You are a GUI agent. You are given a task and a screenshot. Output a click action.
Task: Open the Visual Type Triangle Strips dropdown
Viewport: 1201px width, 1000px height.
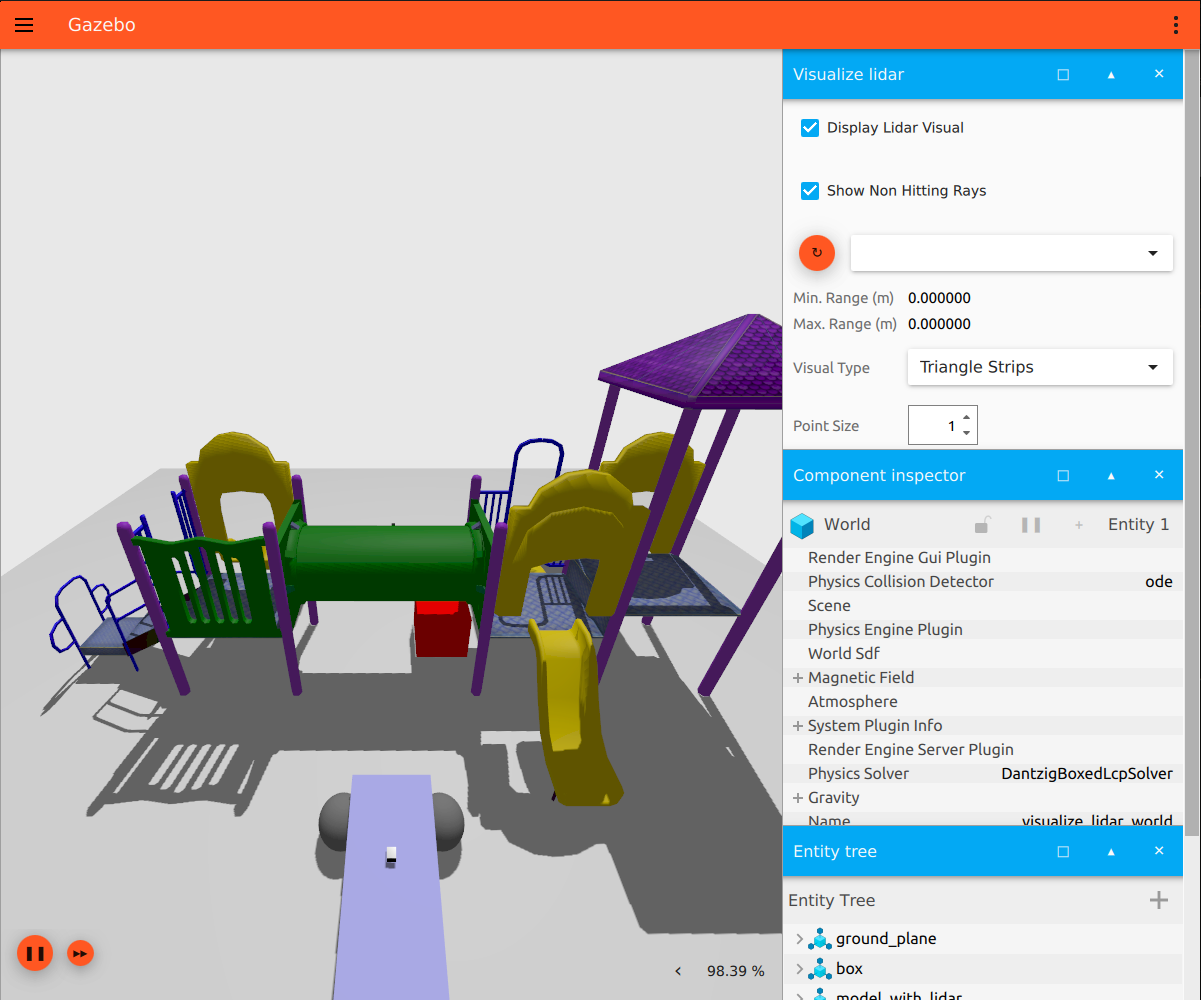(x=1040, y=367)
